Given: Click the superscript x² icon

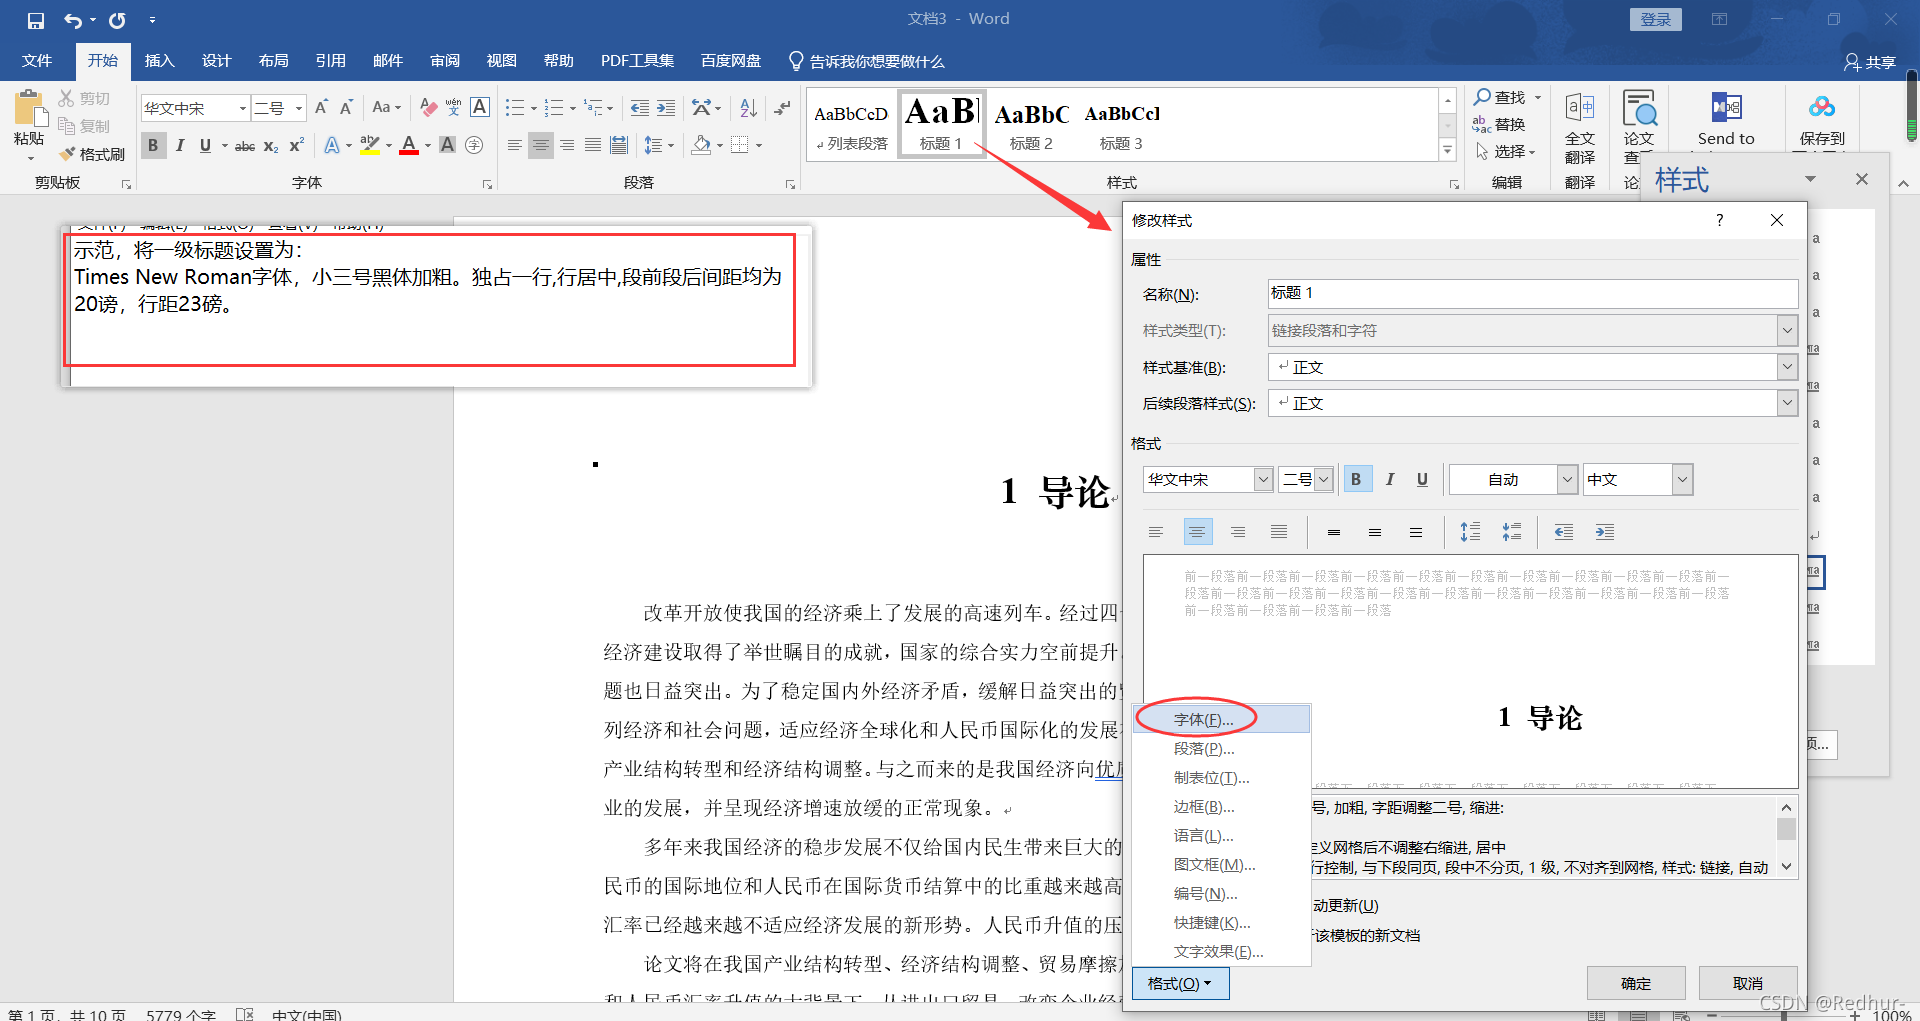Looking at the screenshot, I should (296, 145).
